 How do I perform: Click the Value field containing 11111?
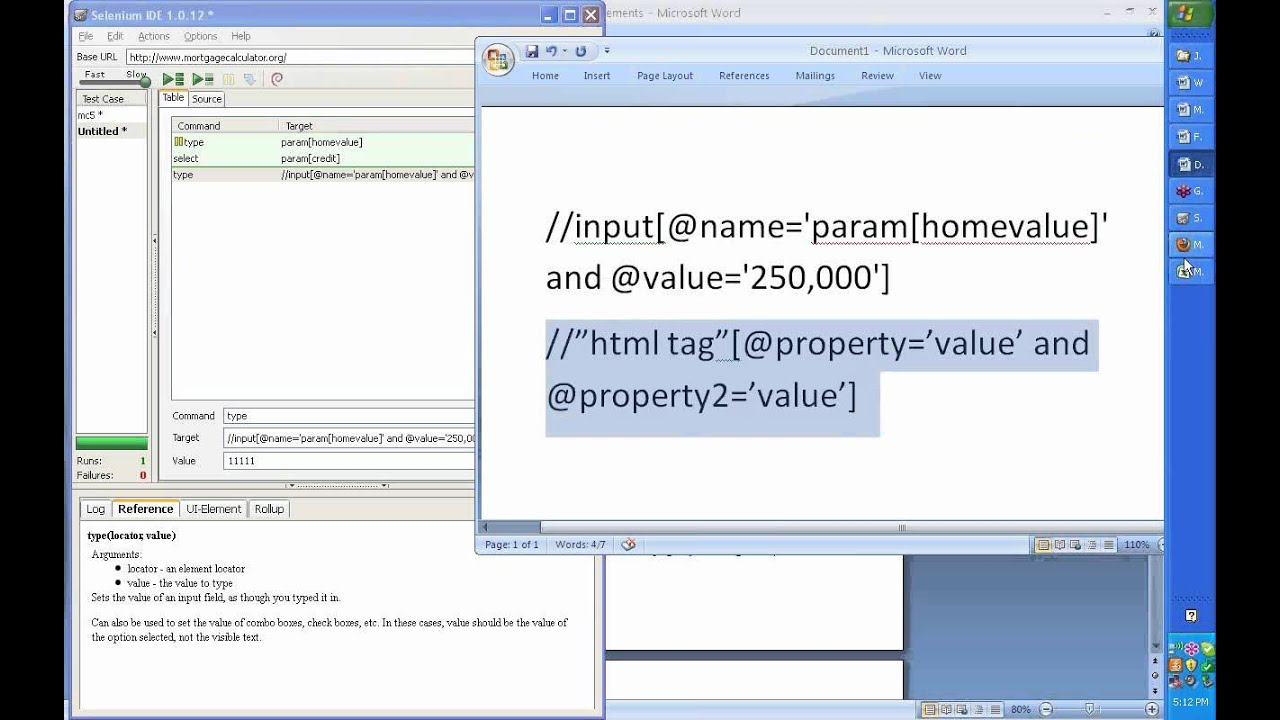point(348,461)
